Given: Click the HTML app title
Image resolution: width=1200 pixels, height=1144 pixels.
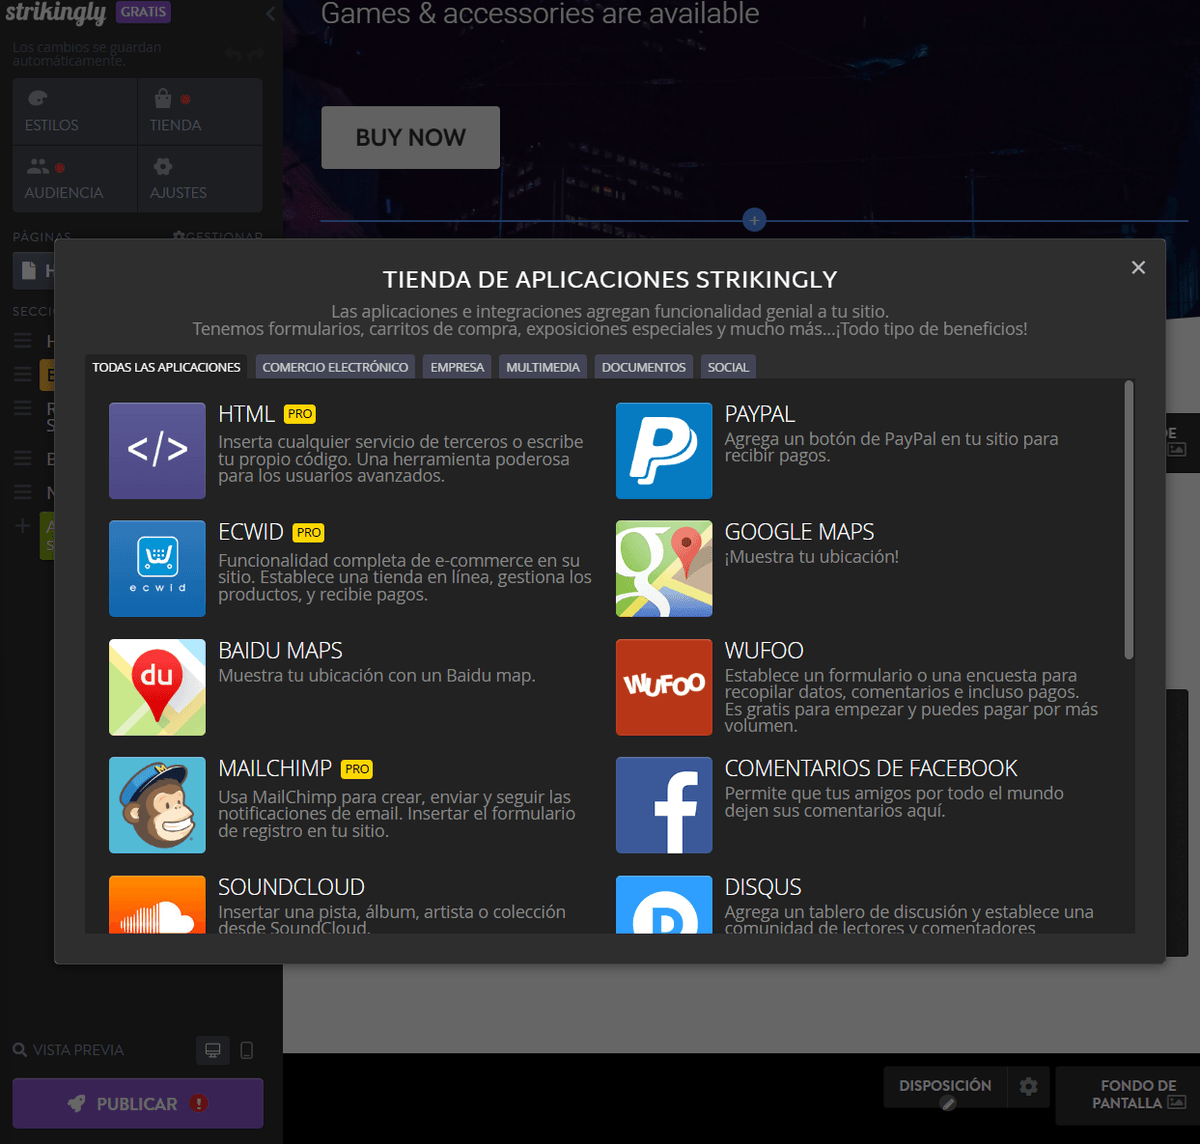Looking at the screenshot, I should tap(246, 414).
